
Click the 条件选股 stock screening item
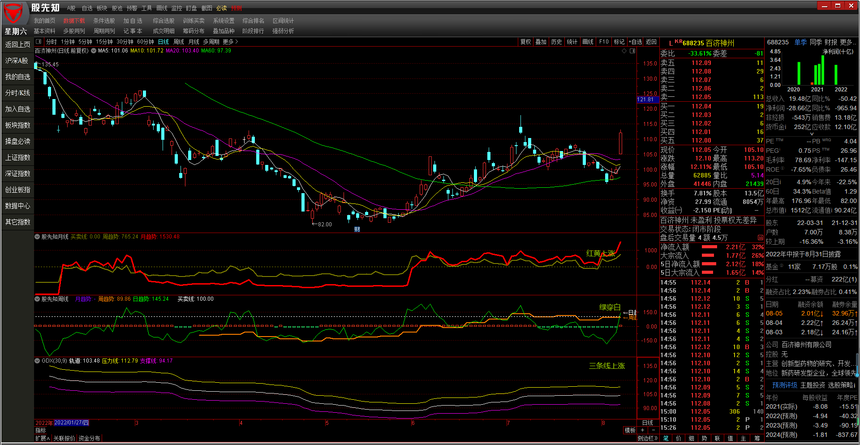click(x=104, y=20)
